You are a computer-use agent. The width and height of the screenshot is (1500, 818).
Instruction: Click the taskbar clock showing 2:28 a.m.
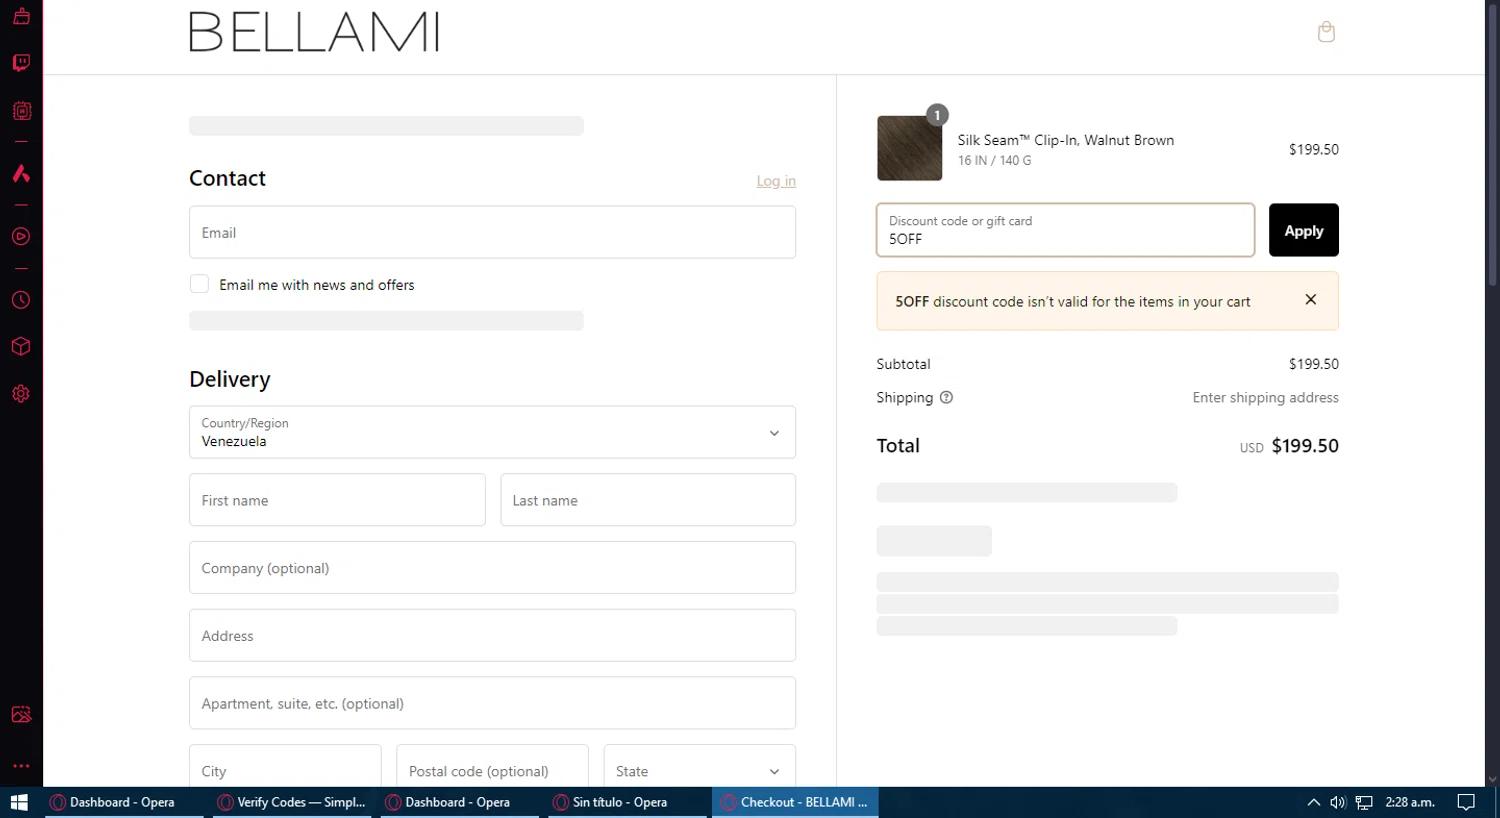coord(1410,802)
